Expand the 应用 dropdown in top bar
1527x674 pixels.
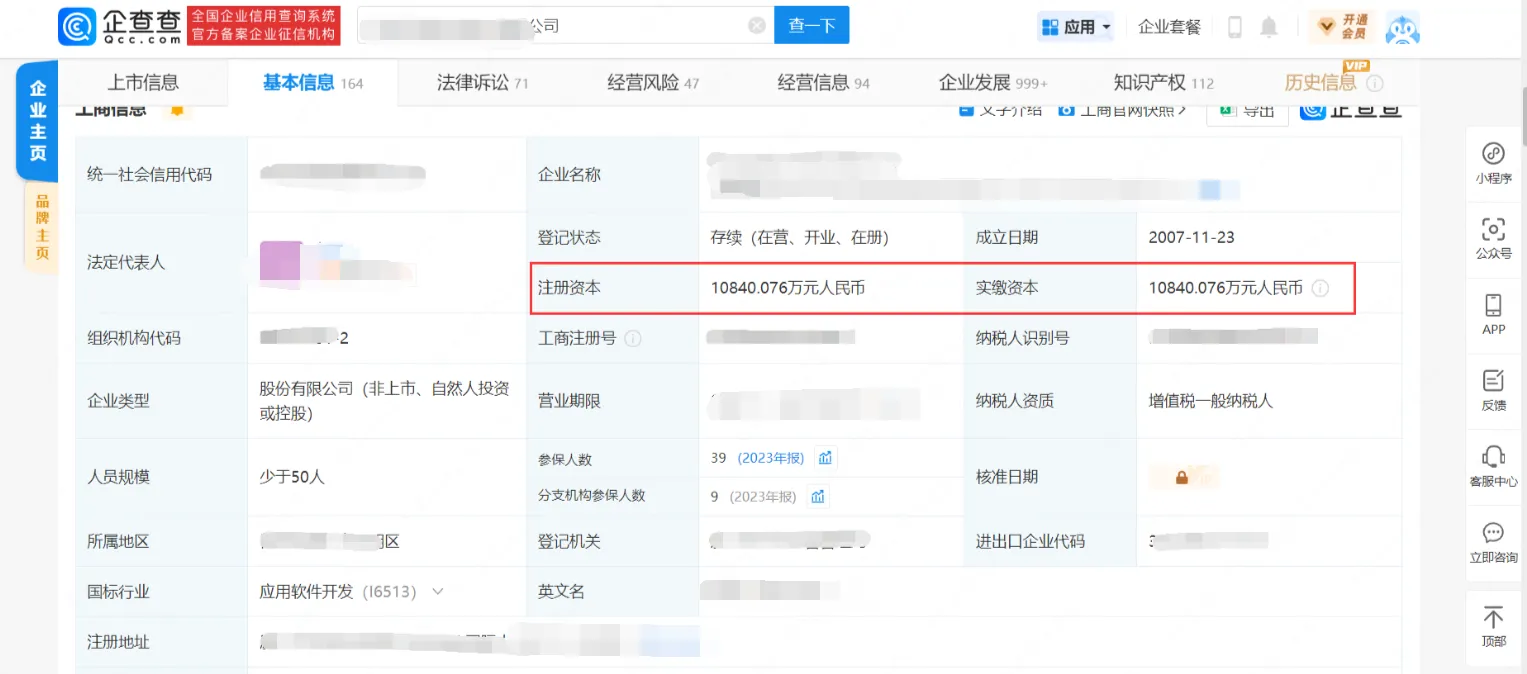coord(1076,27)
